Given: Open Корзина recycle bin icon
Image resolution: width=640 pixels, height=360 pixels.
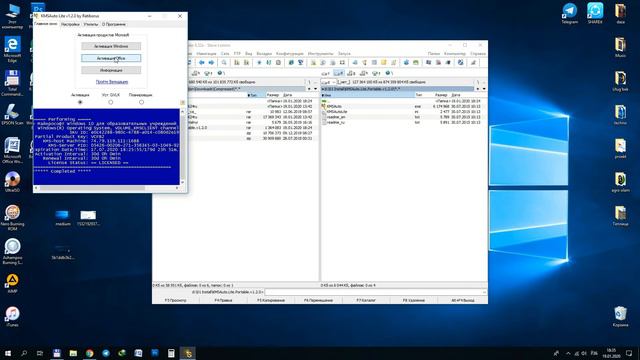Looking at the screenshot, I should [620, 317].
